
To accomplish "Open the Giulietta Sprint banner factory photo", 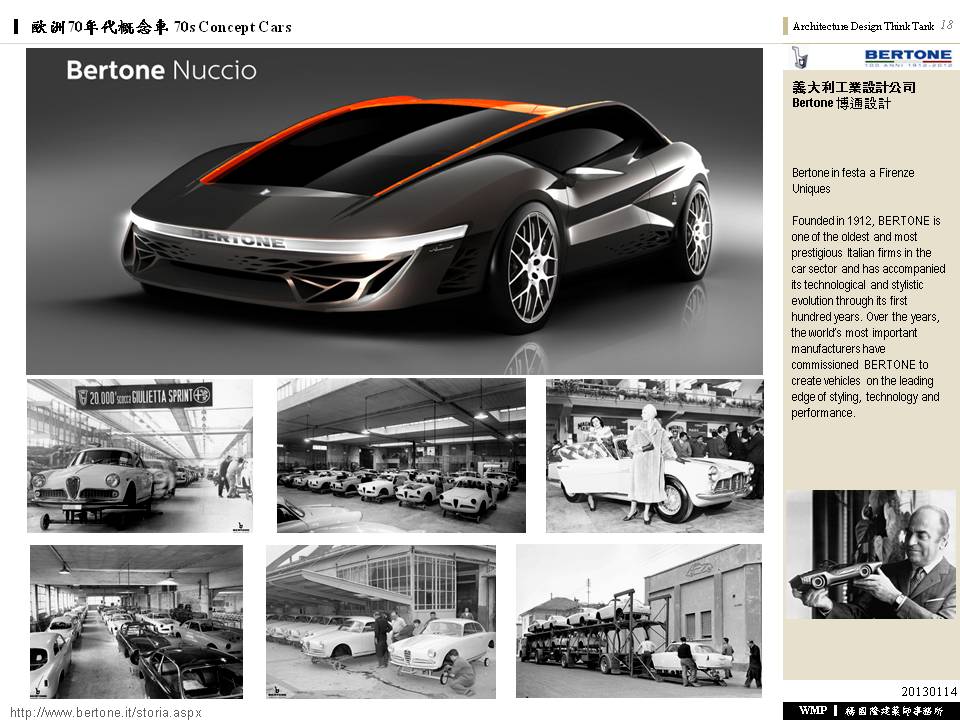I will coord(140,455).
